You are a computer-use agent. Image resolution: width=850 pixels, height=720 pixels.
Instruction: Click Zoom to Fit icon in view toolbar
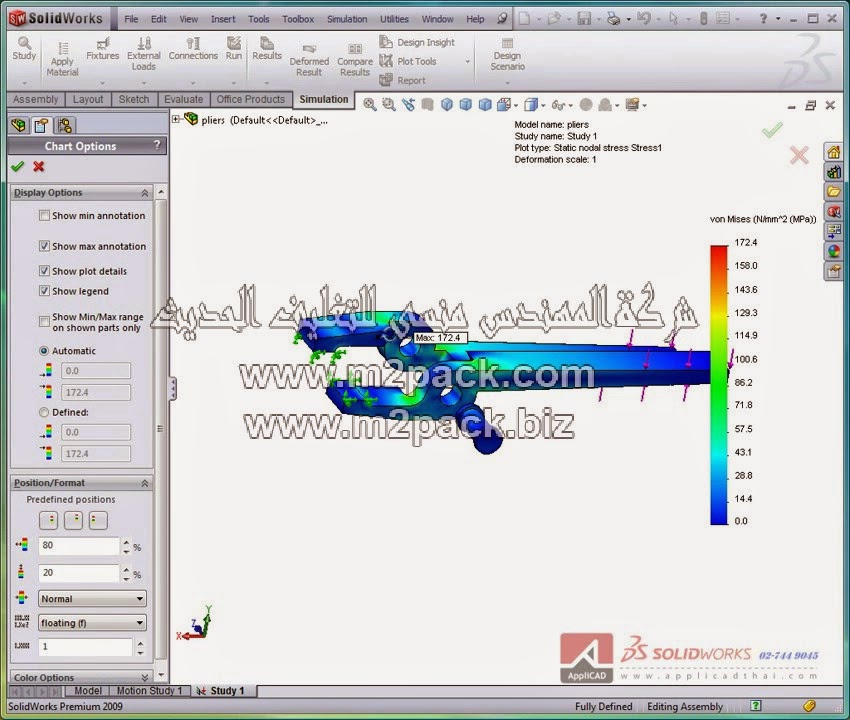pyautogui.click(x=370, y=105)
